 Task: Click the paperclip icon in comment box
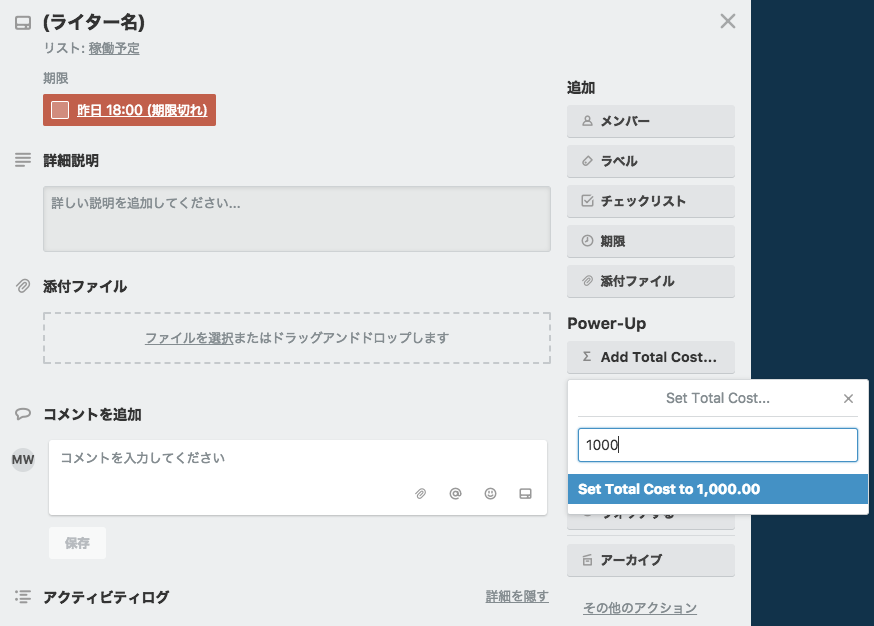point(421,493)
